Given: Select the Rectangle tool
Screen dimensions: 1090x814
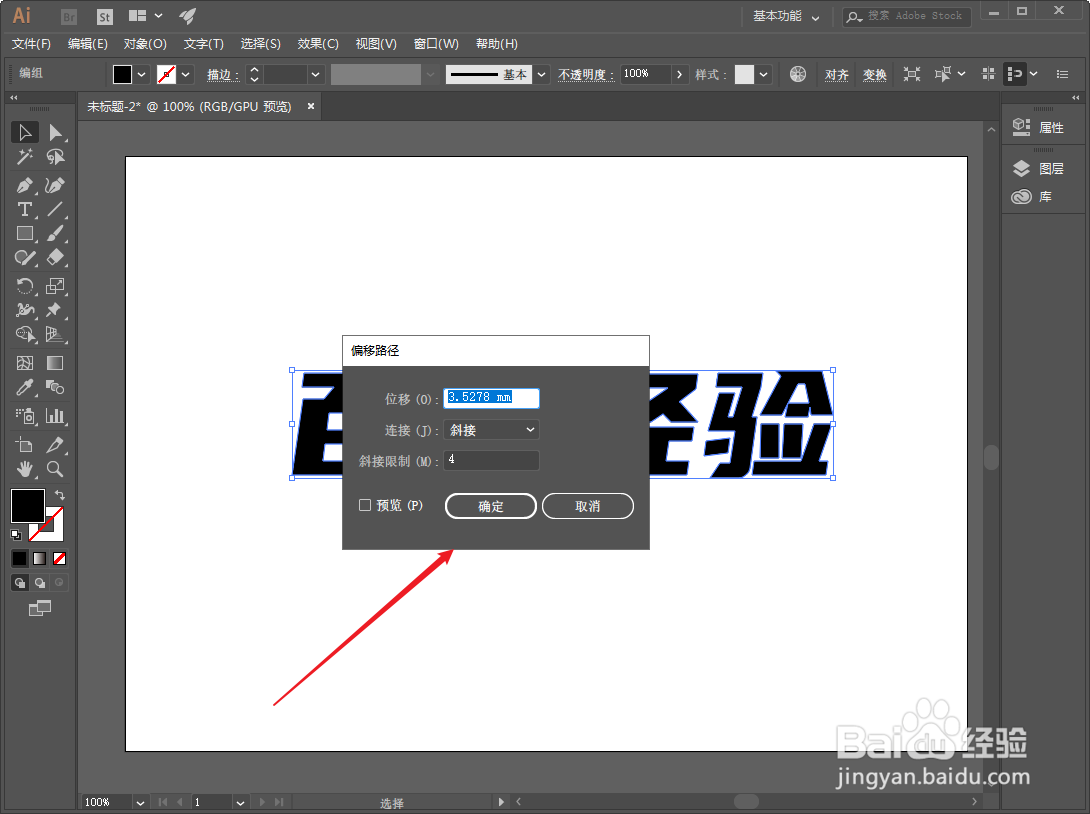Looking at the screenshot, I should 24,234.
